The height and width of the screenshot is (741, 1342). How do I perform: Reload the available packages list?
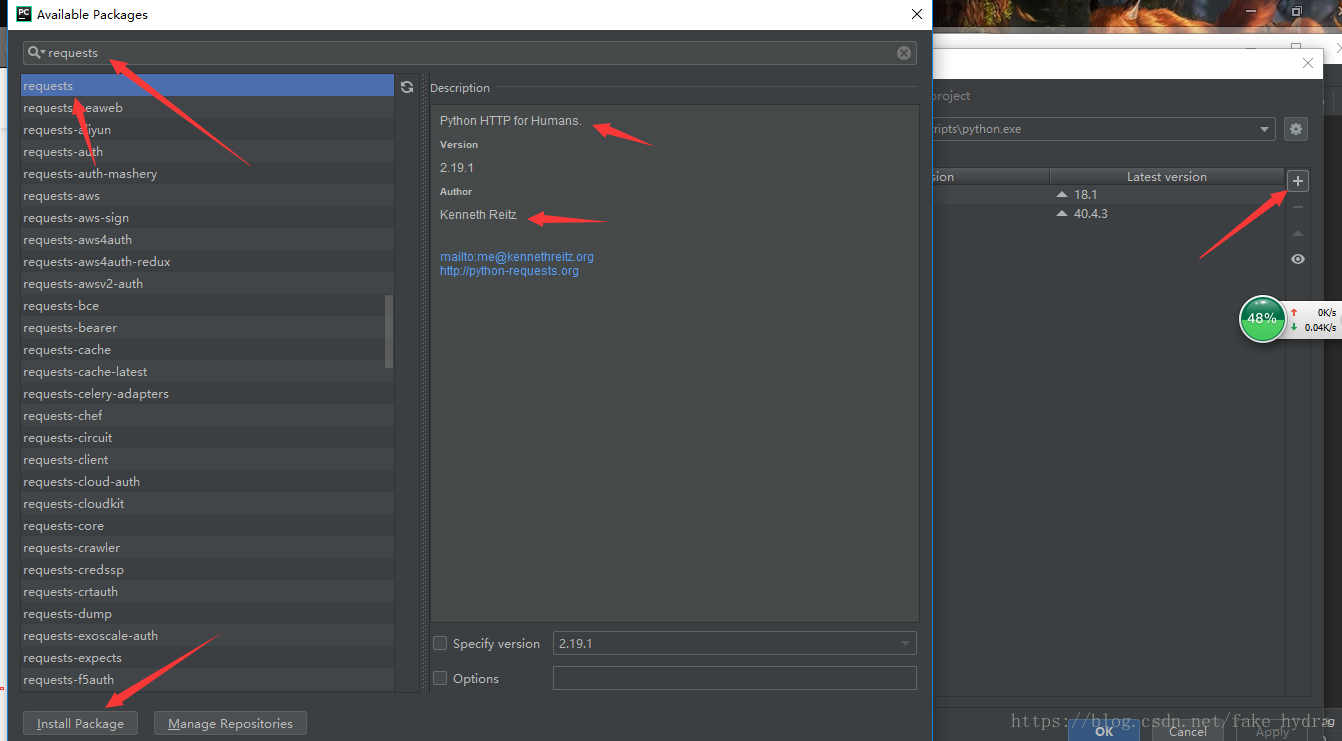tap(407, 87)
